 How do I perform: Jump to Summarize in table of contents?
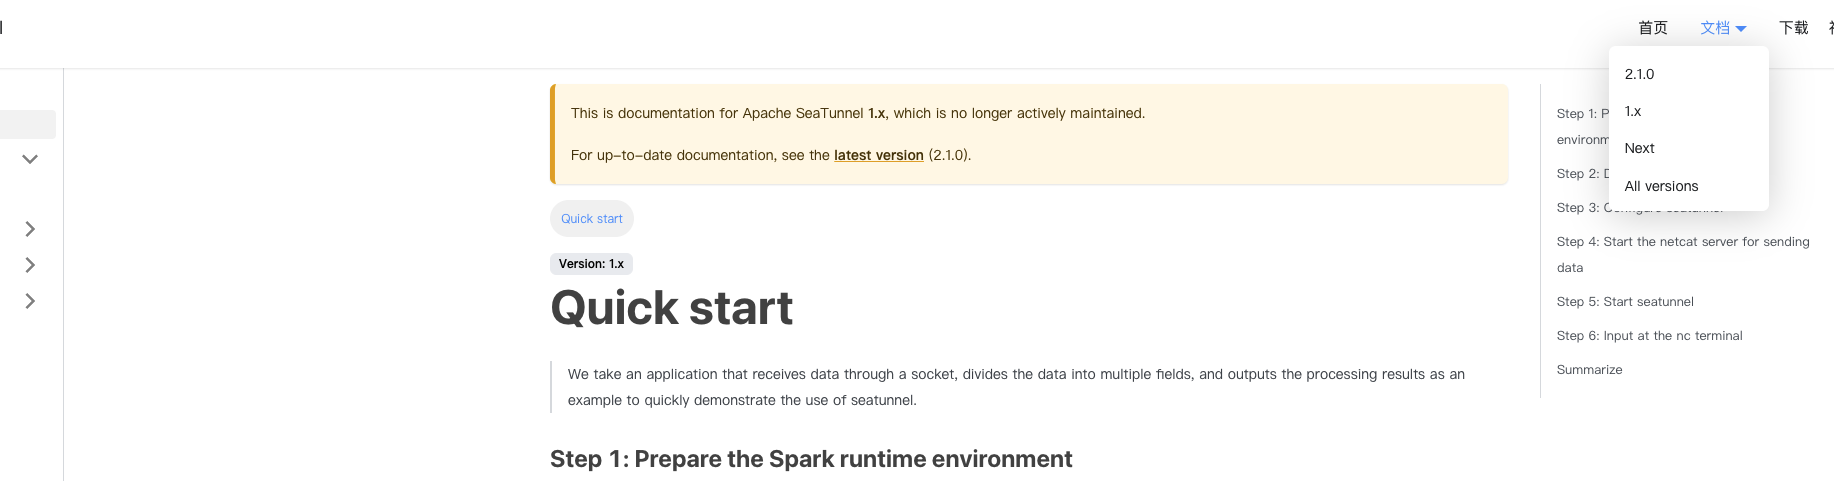tap(1589, 370)
